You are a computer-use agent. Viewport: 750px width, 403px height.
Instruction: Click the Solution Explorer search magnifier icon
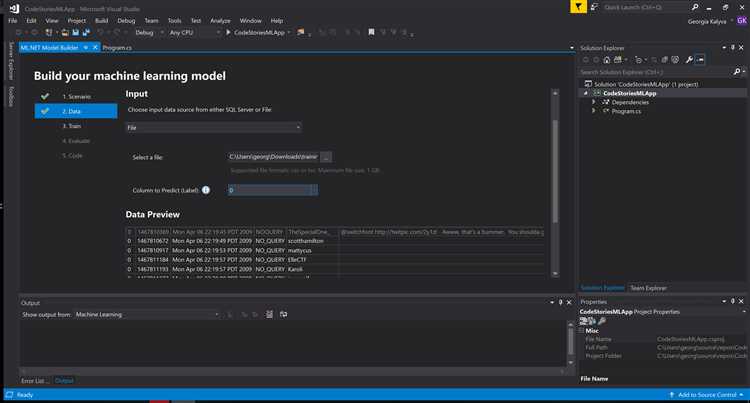(x=737, y=72)
